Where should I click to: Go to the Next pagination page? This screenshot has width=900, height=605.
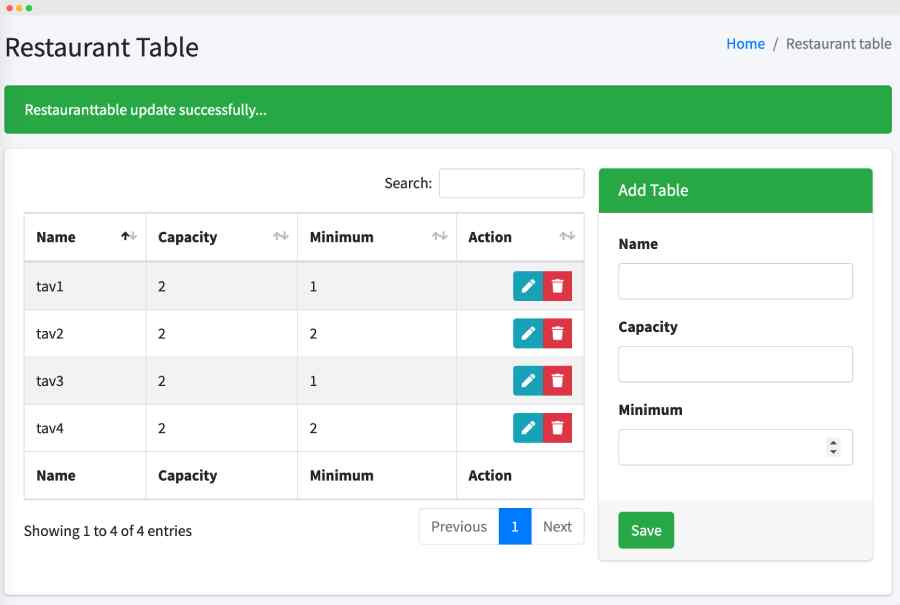tap(557, 526)
